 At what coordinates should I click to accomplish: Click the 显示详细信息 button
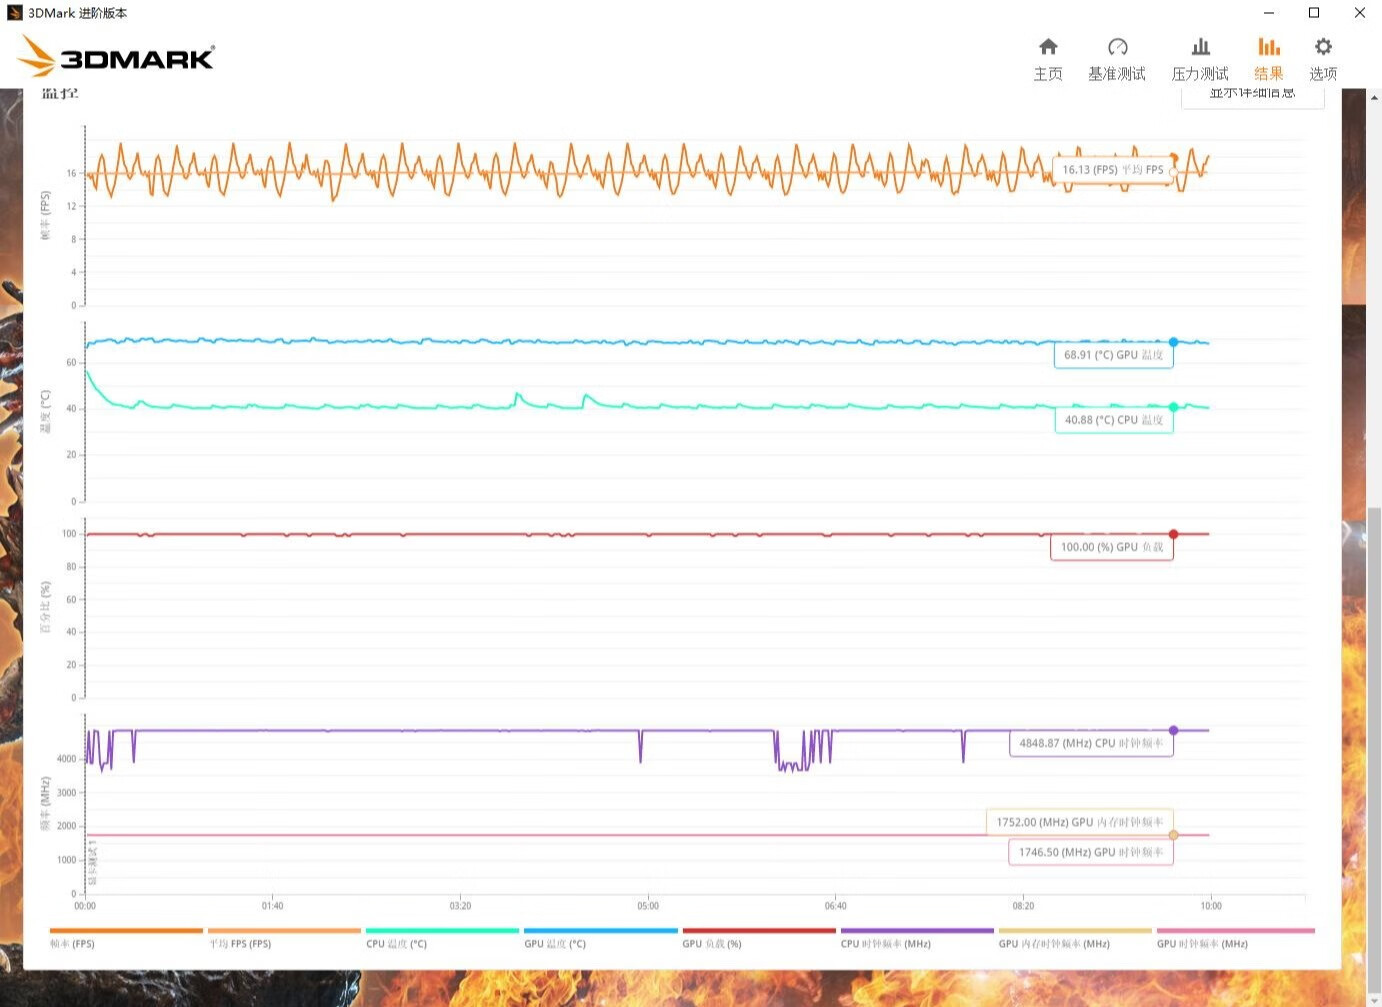[1252, 96]
